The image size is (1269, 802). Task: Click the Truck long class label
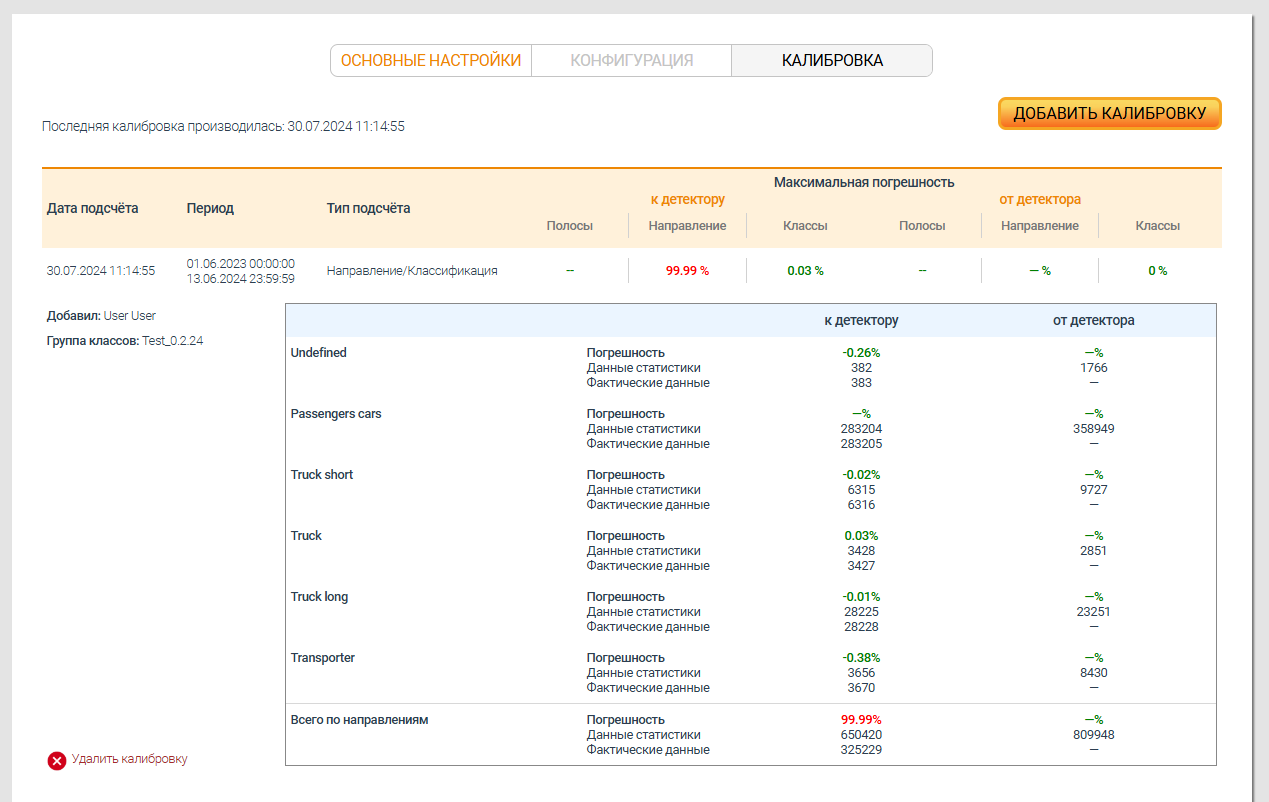(319, 597)
